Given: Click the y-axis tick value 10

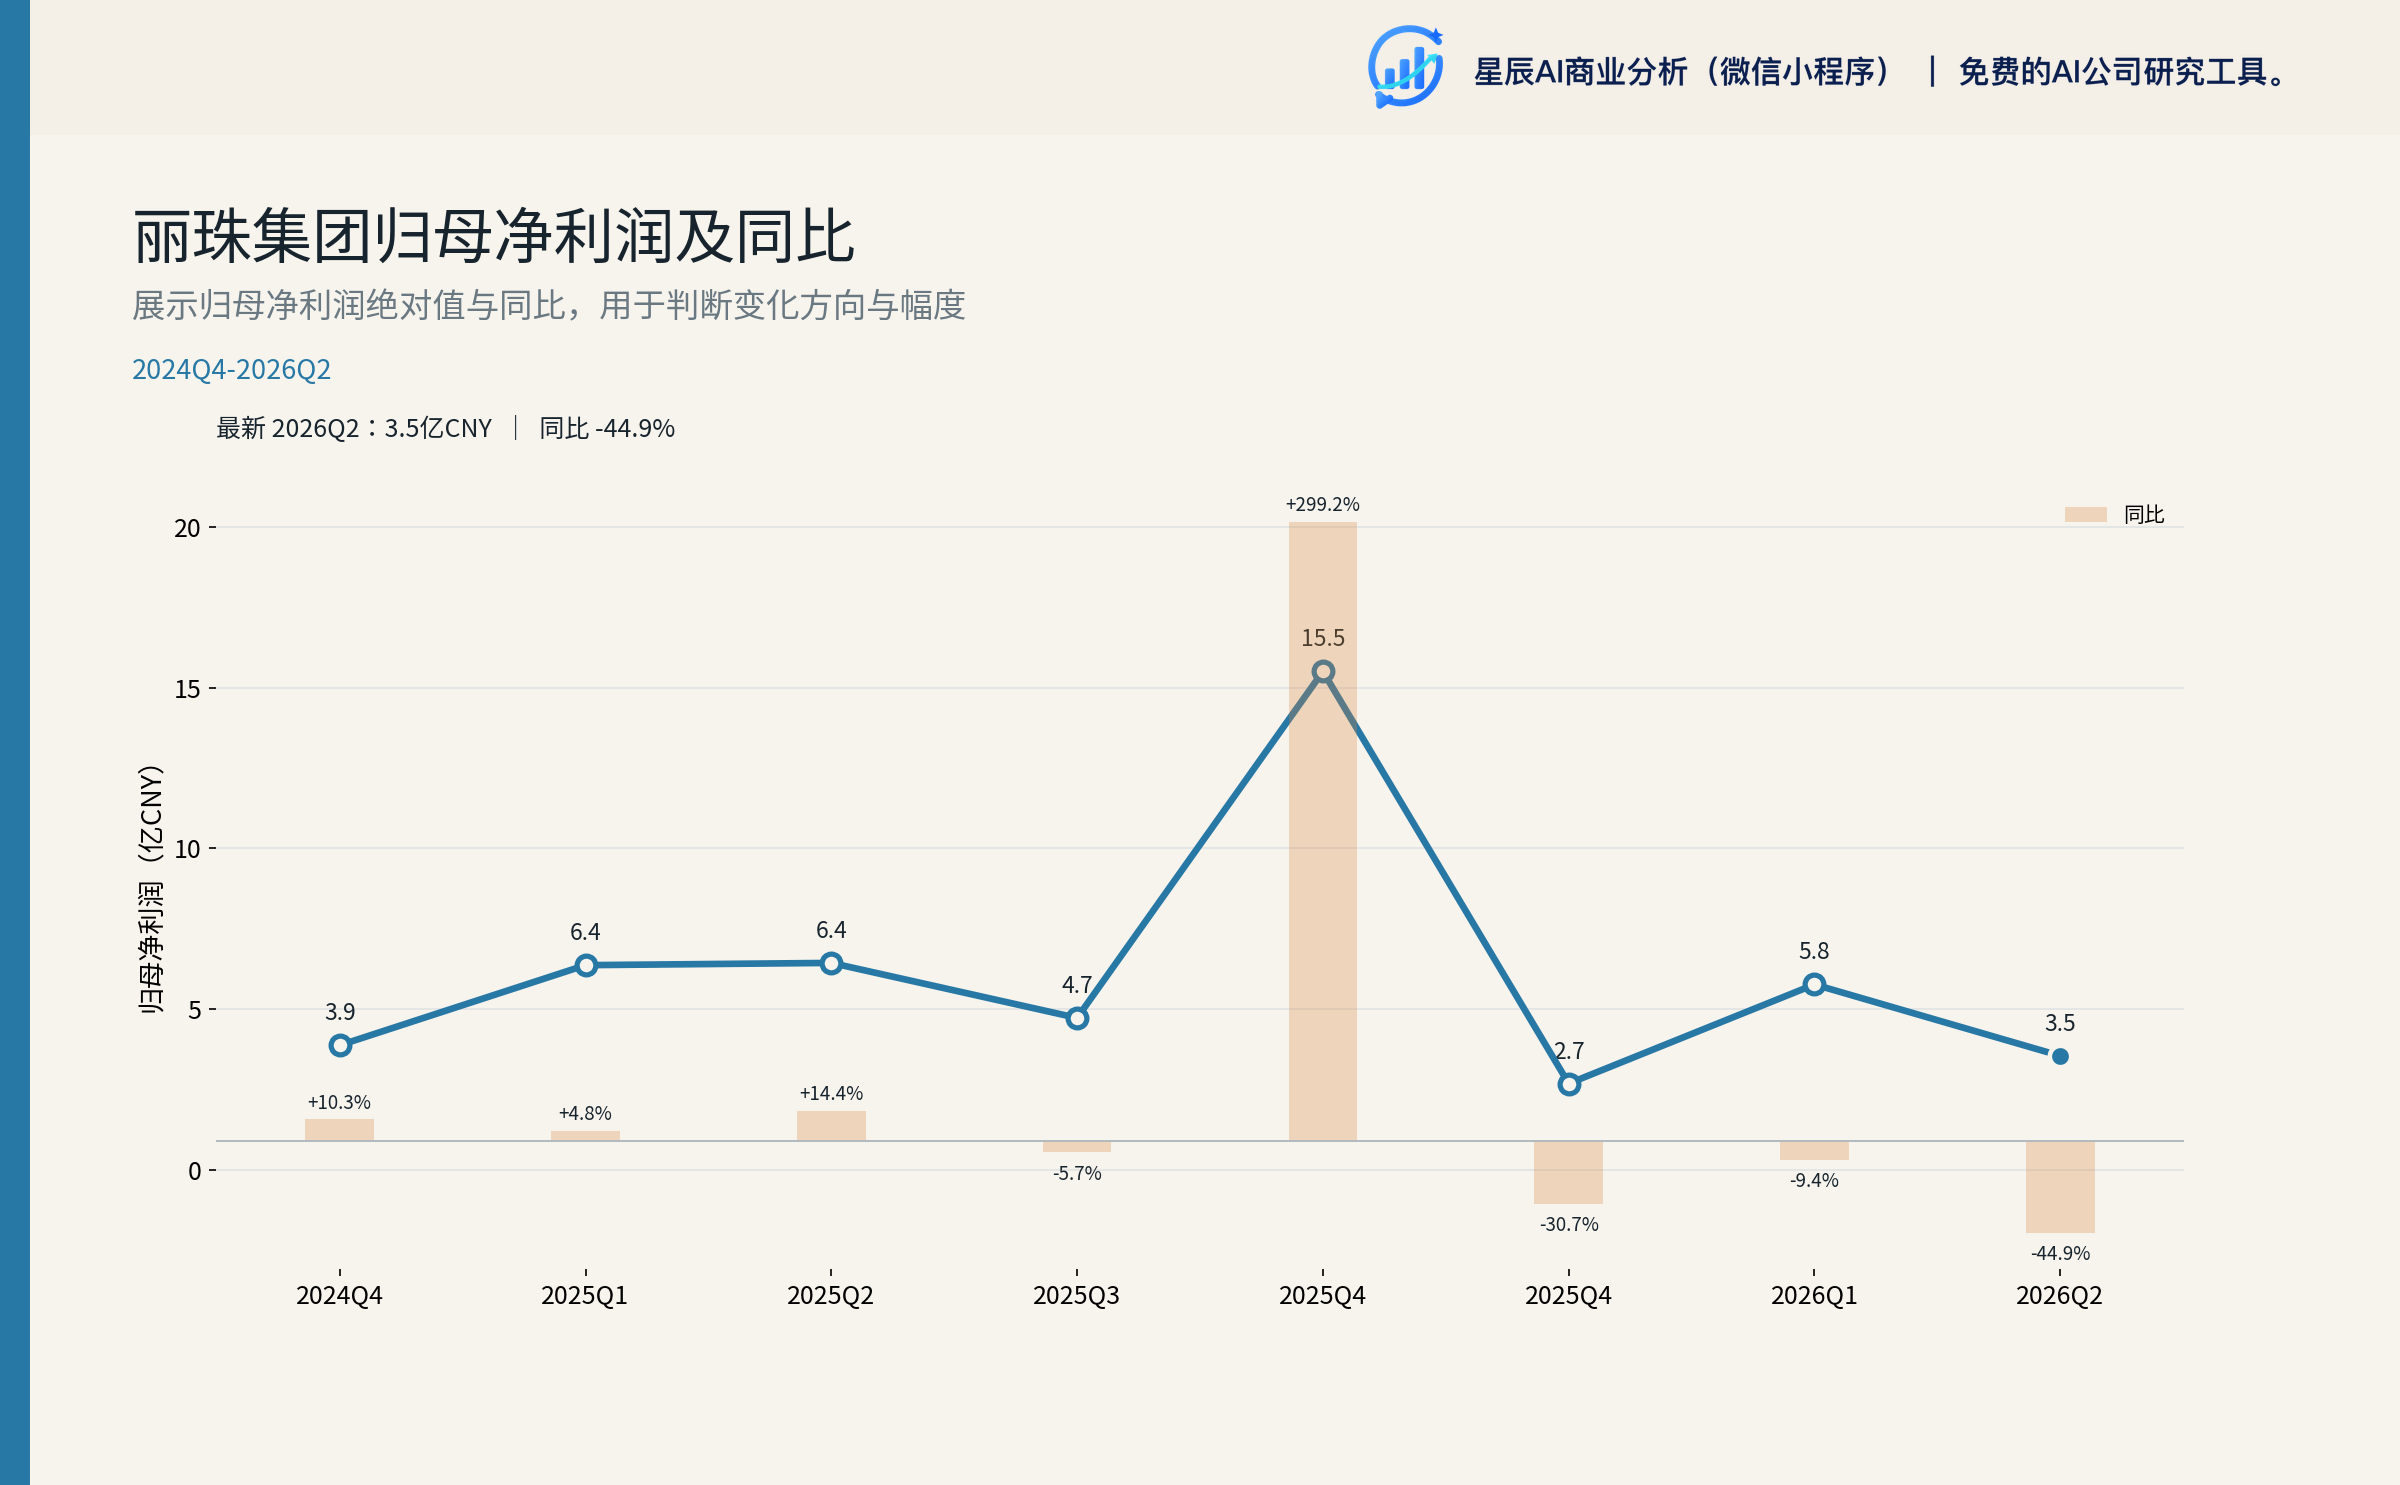Looking at the screenshot, I should (187, 849).
